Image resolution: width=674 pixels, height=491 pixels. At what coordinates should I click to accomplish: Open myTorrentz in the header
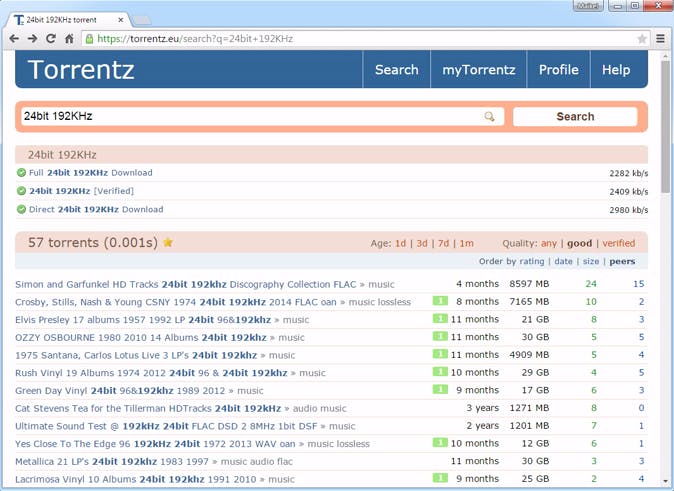478,70
